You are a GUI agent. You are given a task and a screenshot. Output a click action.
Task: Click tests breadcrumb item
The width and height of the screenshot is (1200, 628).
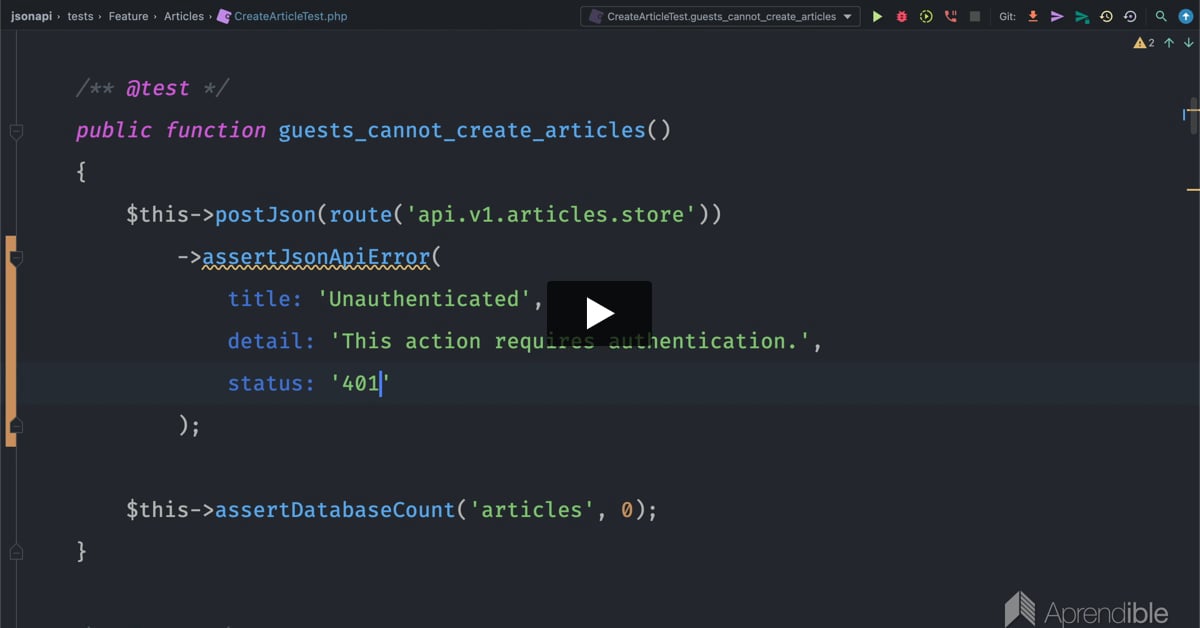click(80, 16)
